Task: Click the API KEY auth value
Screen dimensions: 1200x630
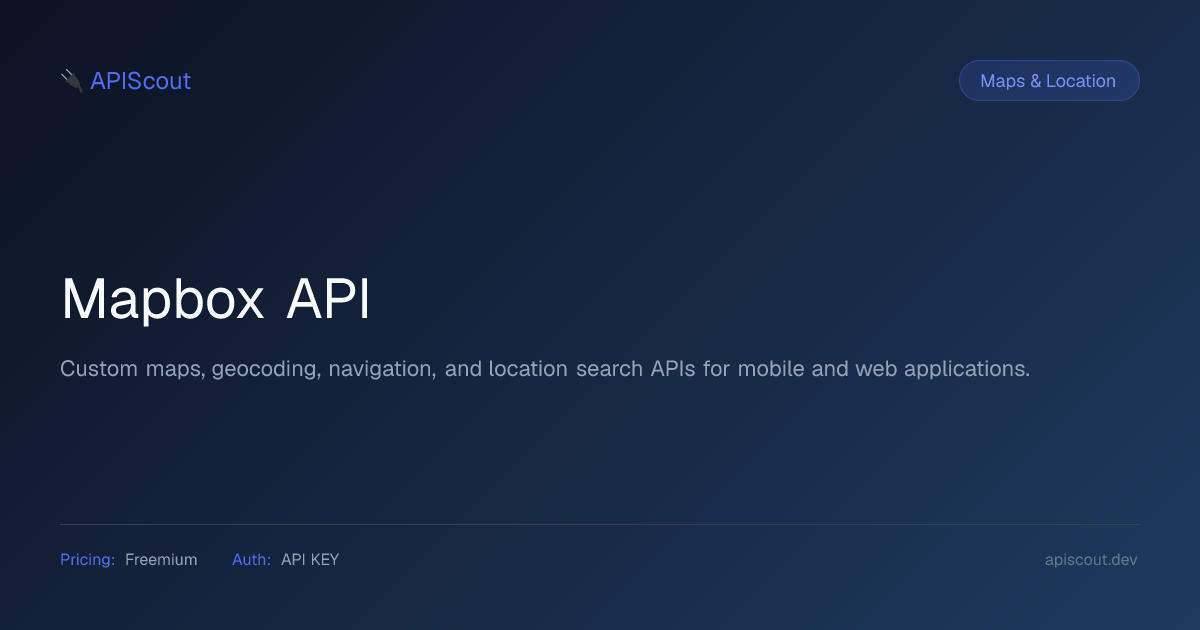Action: coord(310,560)
